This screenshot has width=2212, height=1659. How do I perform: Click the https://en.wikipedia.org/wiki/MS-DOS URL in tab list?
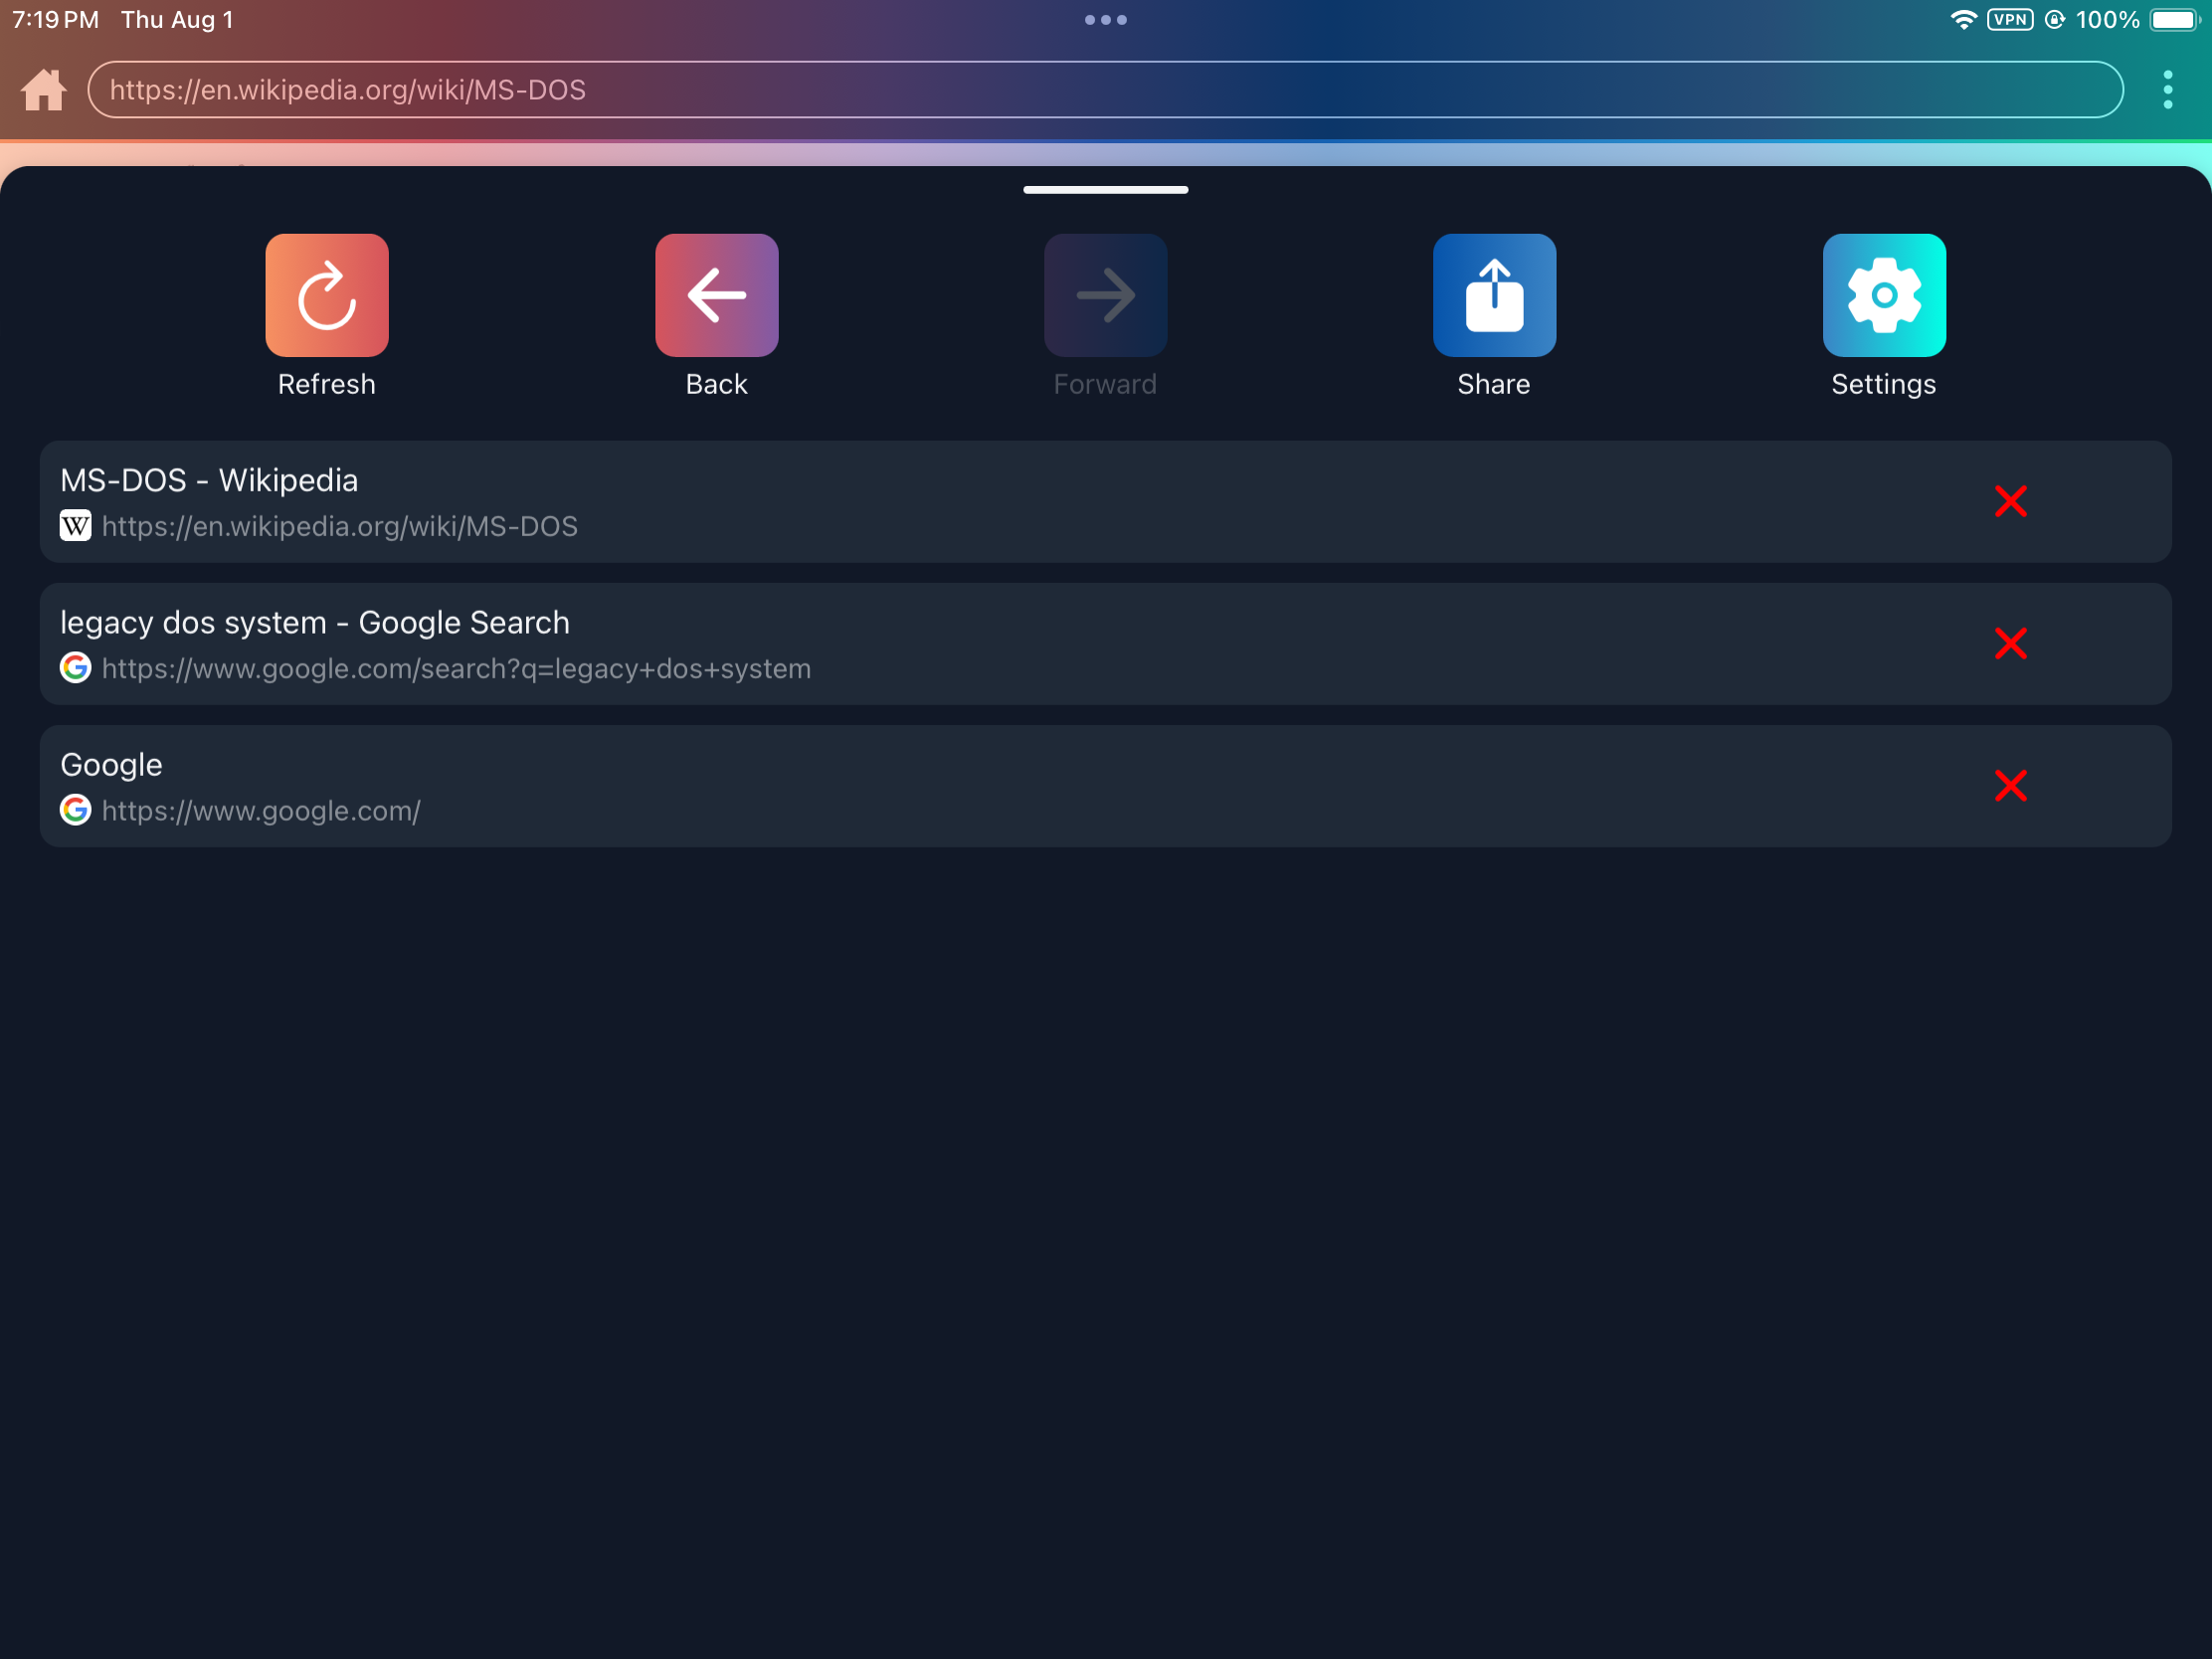click(340, 527)
